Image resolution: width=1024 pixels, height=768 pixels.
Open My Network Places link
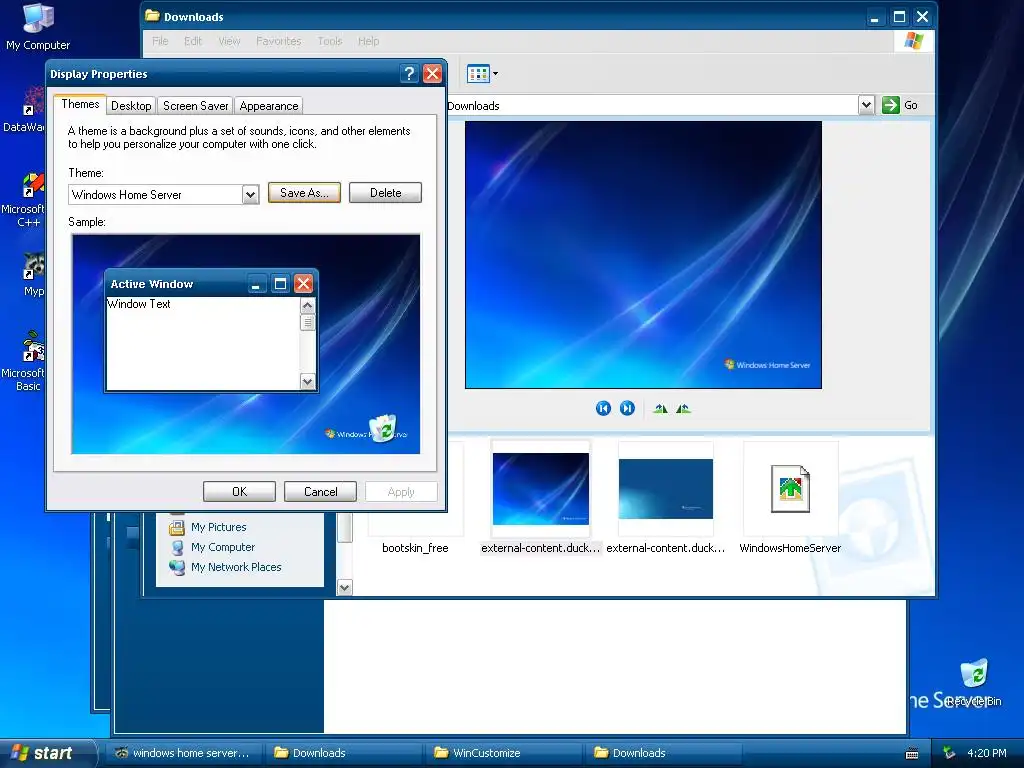coord(236,567)
